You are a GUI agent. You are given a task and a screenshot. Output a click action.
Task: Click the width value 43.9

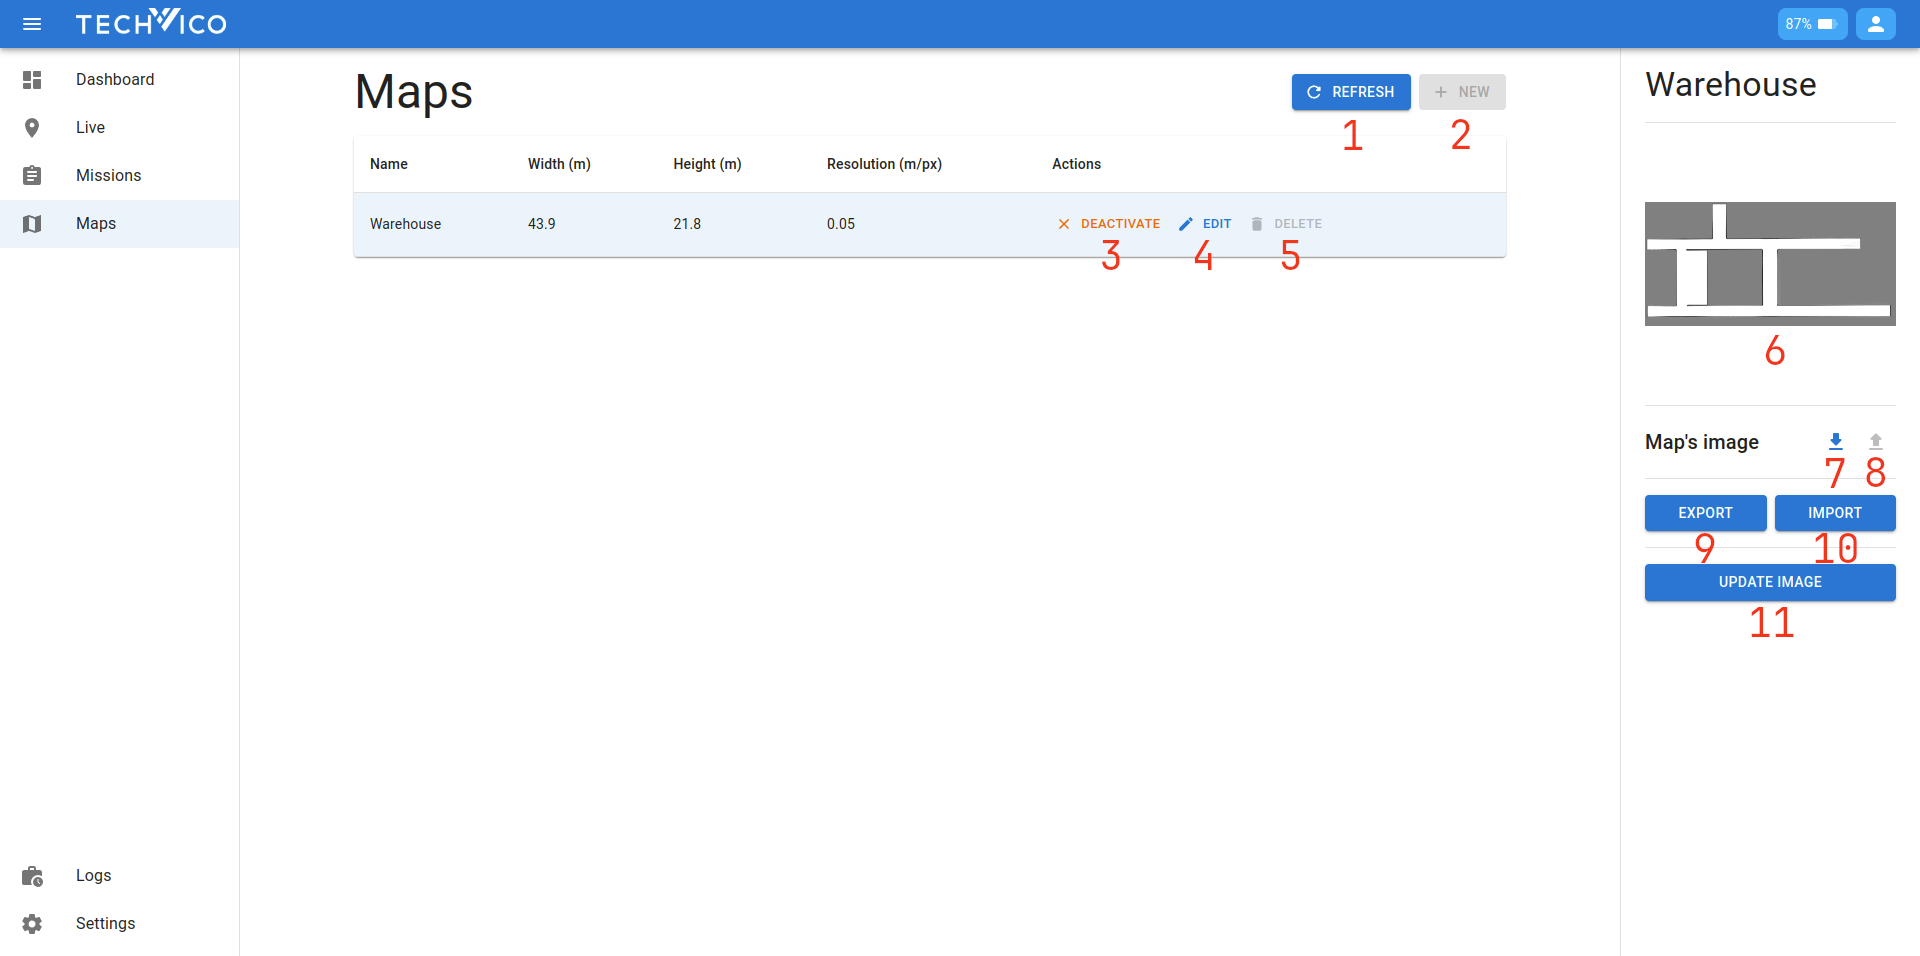coord(542,224)
